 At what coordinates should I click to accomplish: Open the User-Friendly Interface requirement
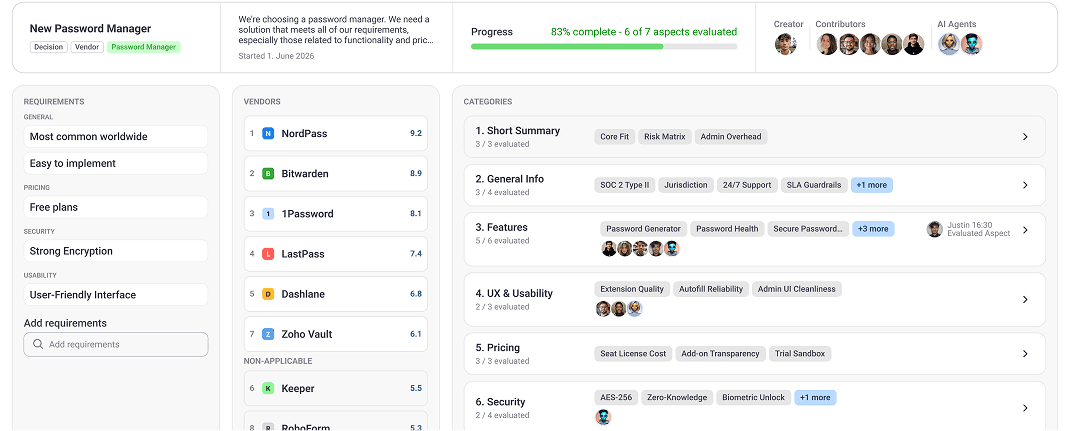116,295
